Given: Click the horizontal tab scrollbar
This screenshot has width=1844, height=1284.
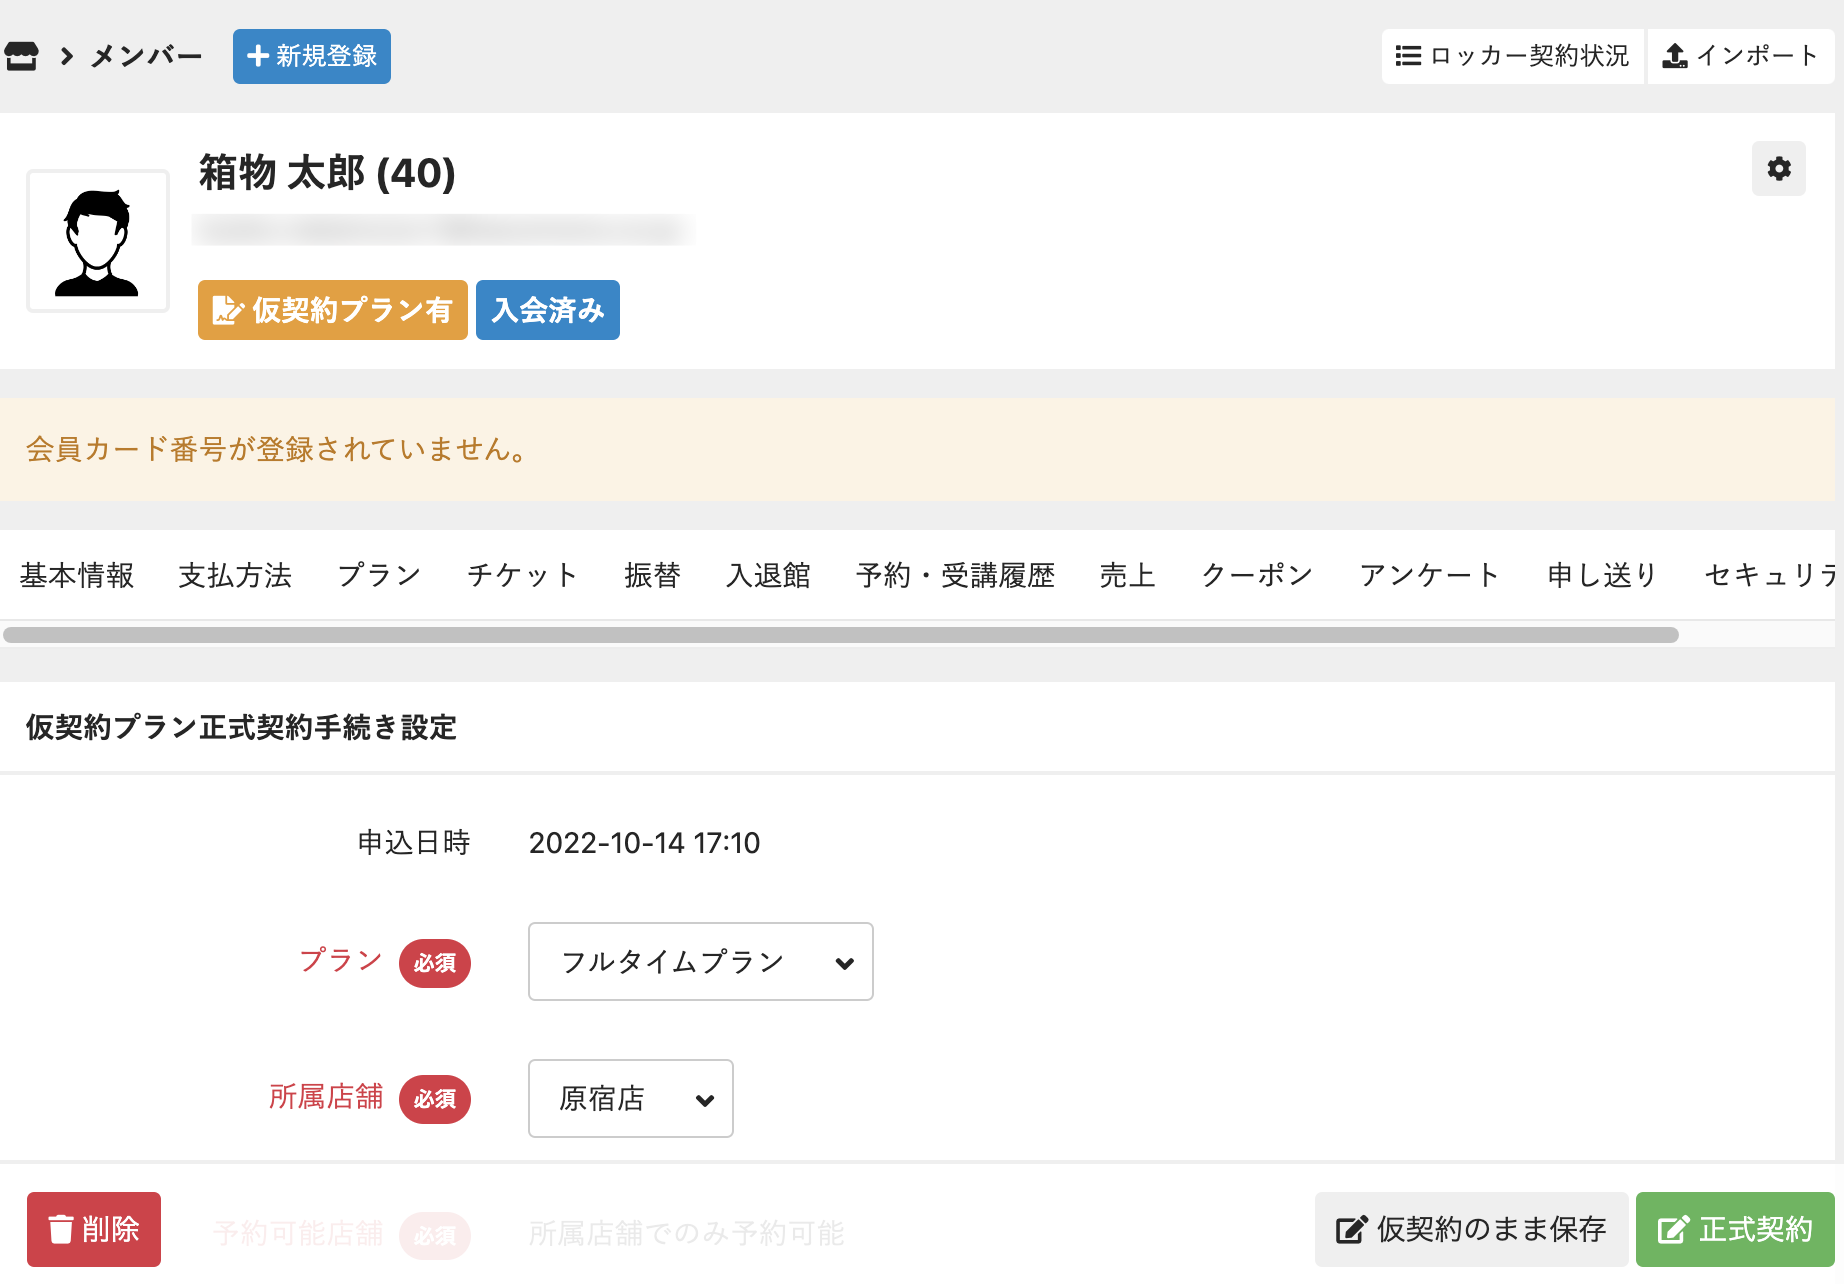Looking at the screenshot, I should tap(840, 635).
